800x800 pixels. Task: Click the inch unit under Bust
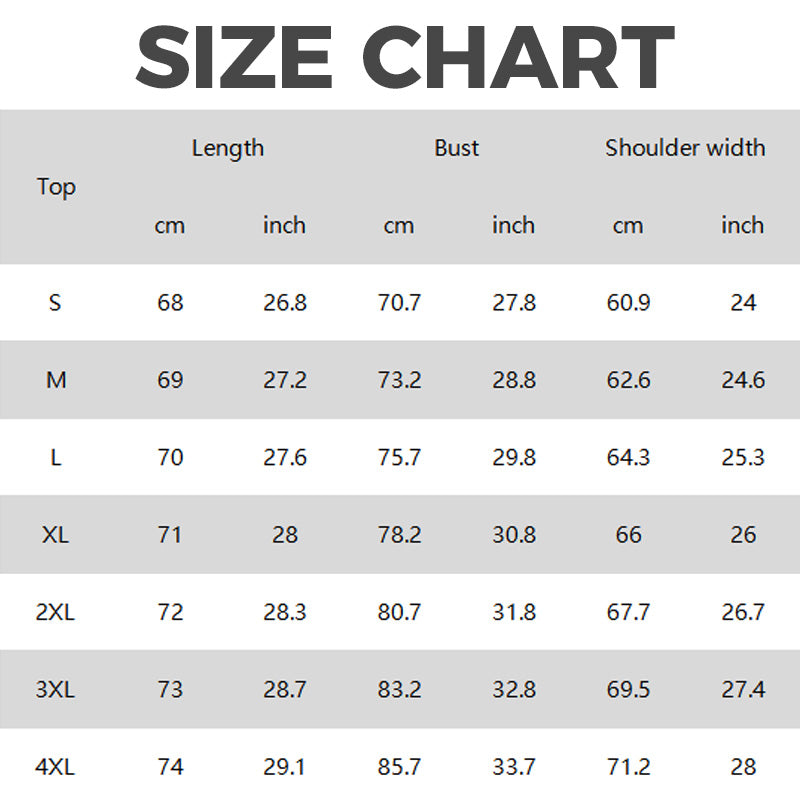(x=513, y=226)
